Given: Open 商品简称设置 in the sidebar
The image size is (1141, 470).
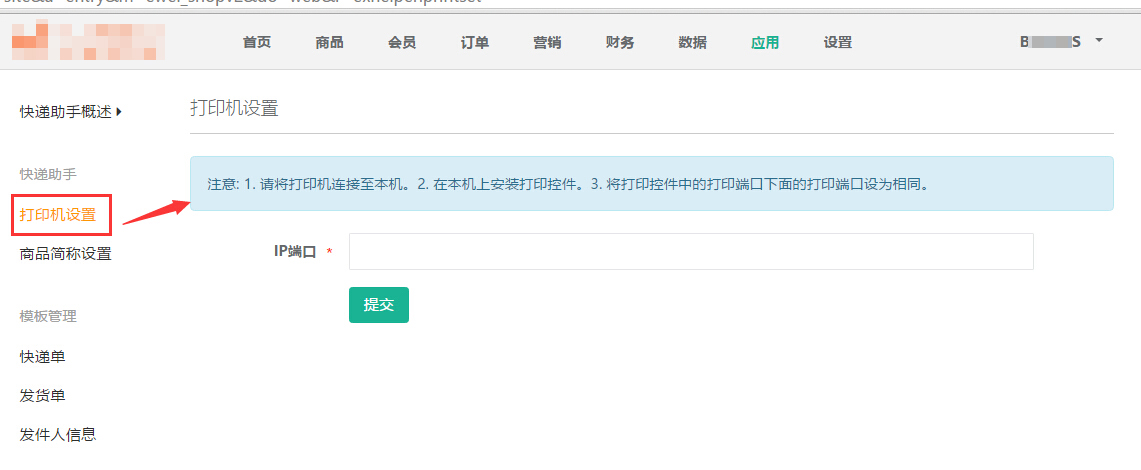Looking at the screenshot, I should [x=66, y=254].
